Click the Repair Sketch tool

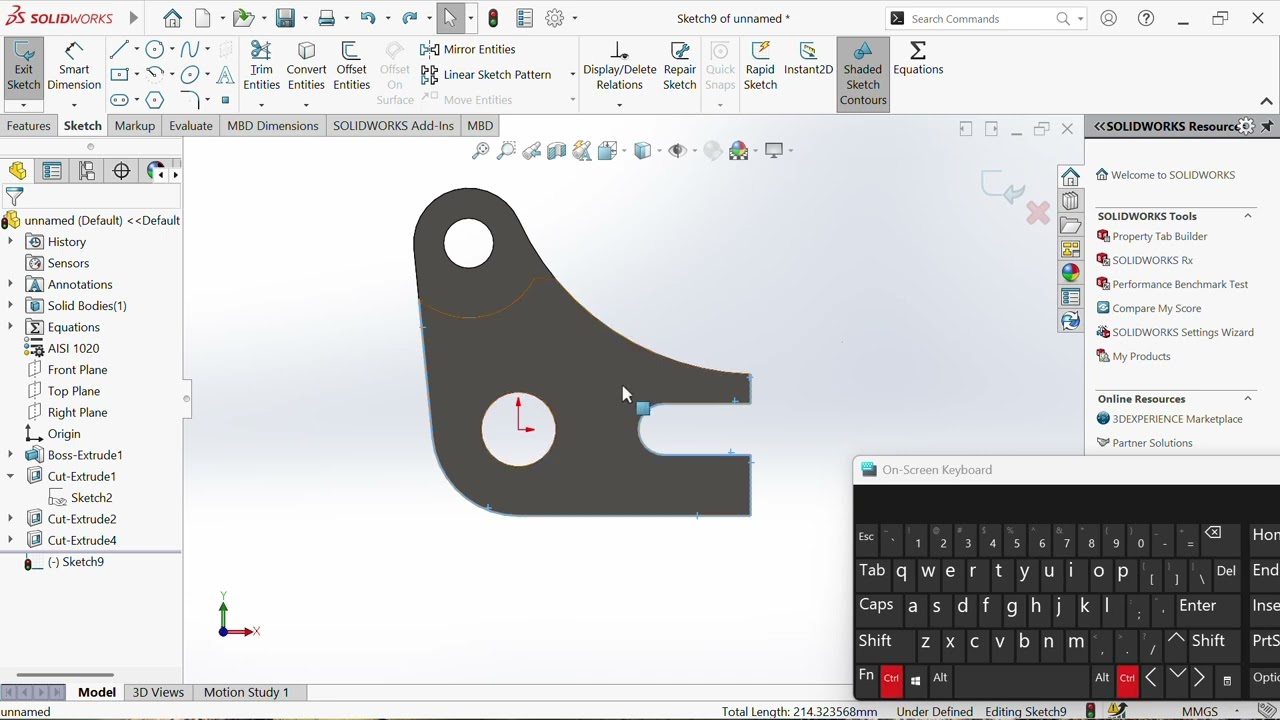(x=679, y=67)
